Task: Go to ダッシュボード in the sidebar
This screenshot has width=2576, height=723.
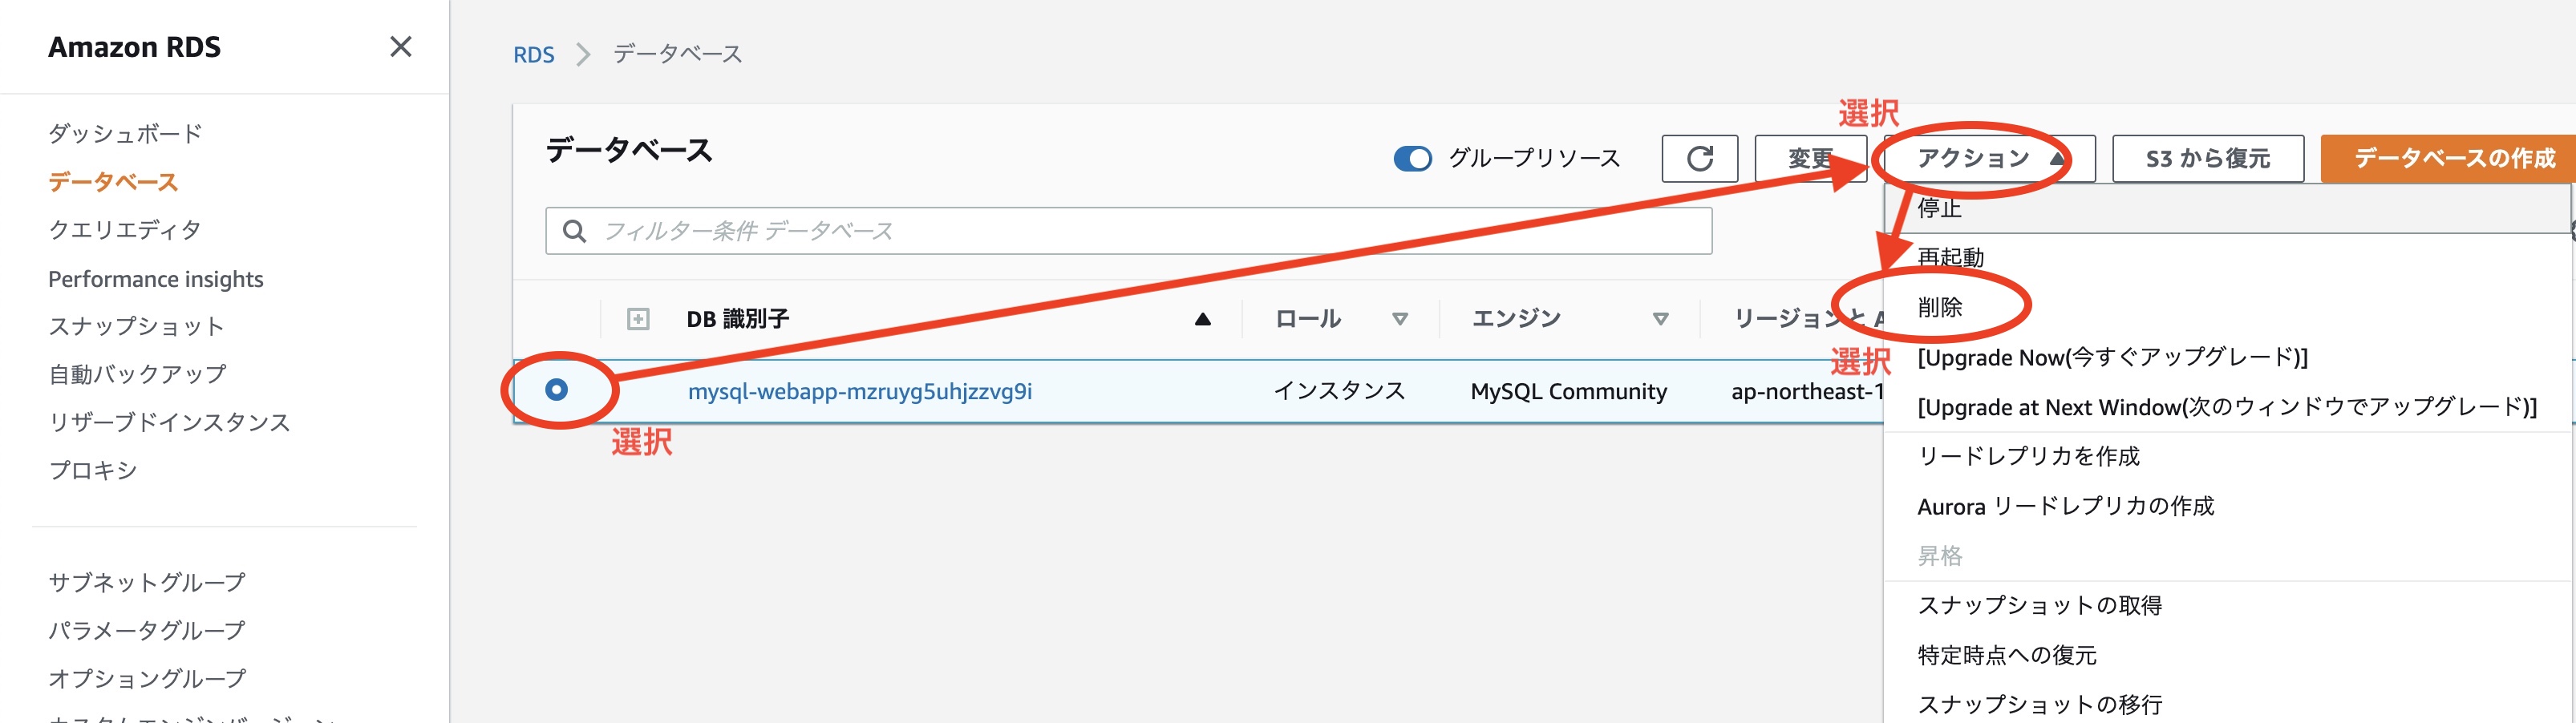Action: click(125, 133)
